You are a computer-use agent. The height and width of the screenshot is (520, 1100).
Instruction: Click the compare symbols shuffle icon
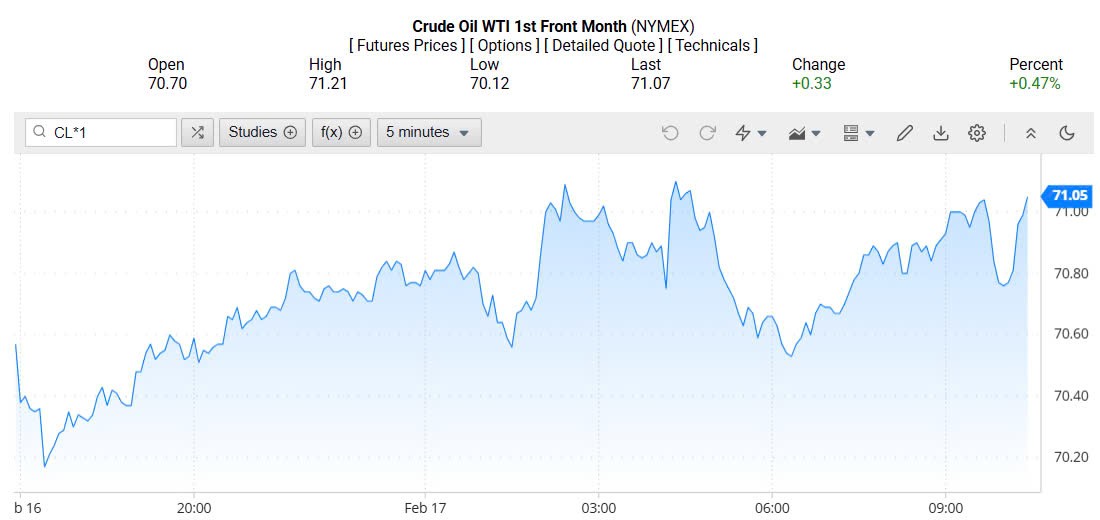point(197,132)
